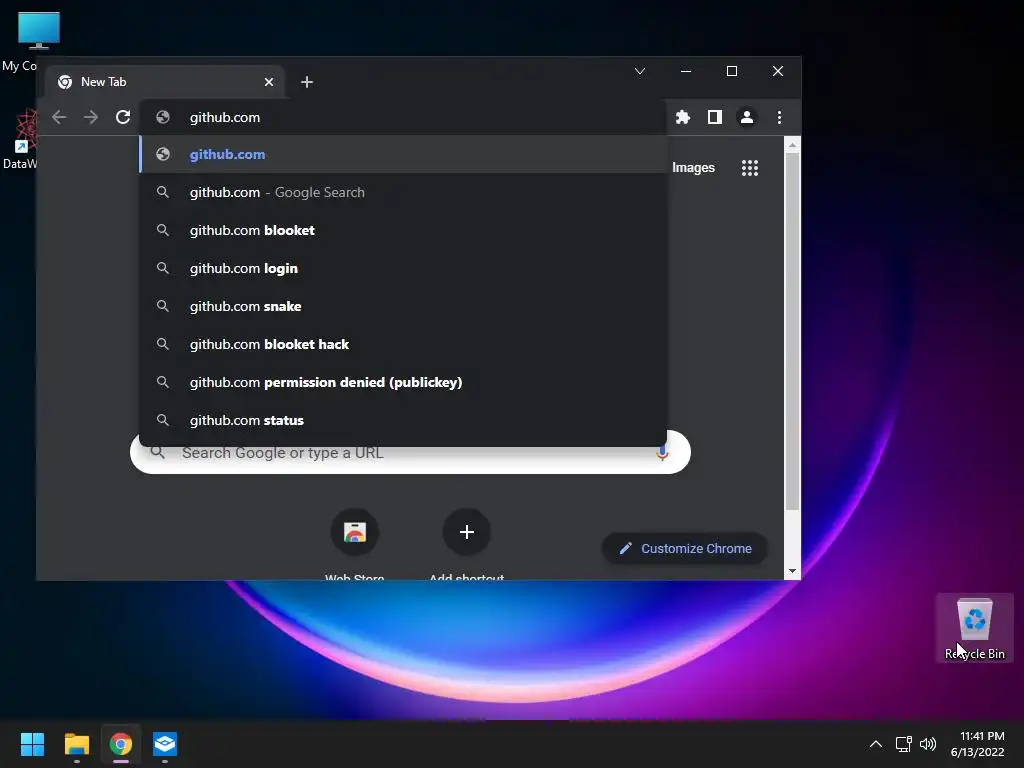Expand the tab search chevron
This screenshot has width=1024, height=768.
[640, 71]
